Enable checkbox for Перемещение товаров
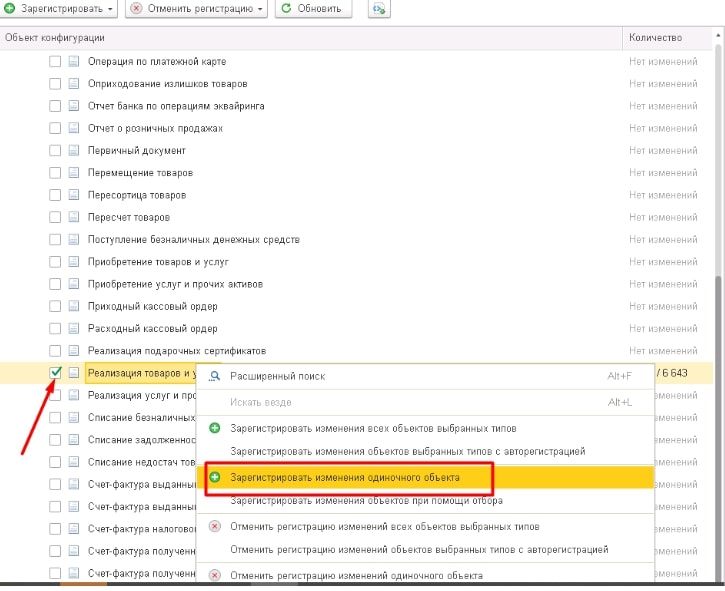725x591 pixels. (55, 173)
